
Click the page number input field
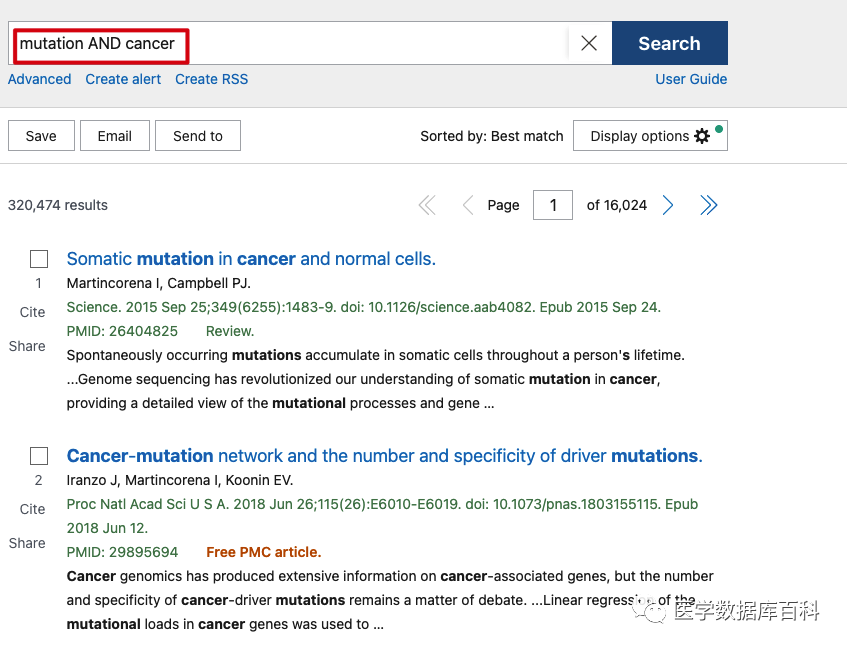pyautogui.click(x=553, y=205)
